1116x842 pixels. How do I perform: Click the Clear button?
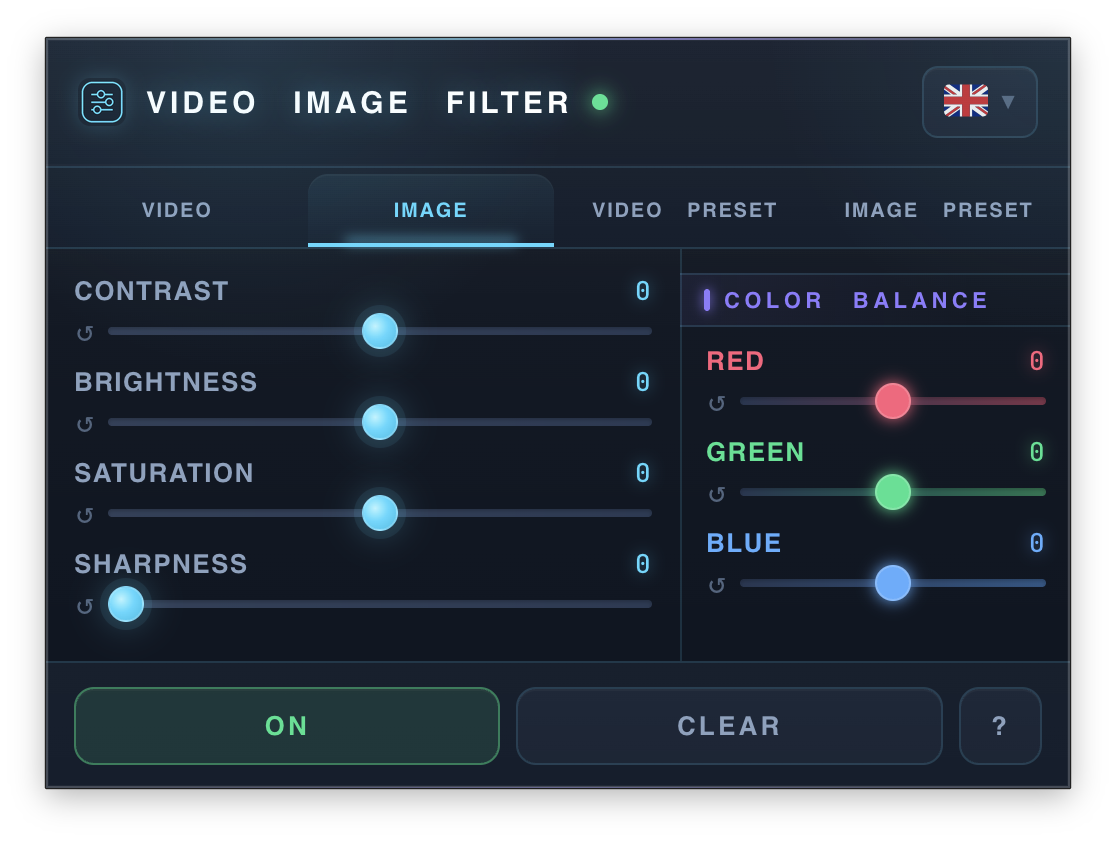point(730,726)
